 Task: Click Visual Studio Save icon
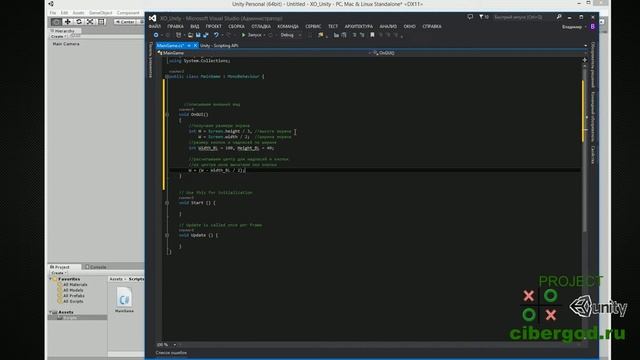click(198, 35)
